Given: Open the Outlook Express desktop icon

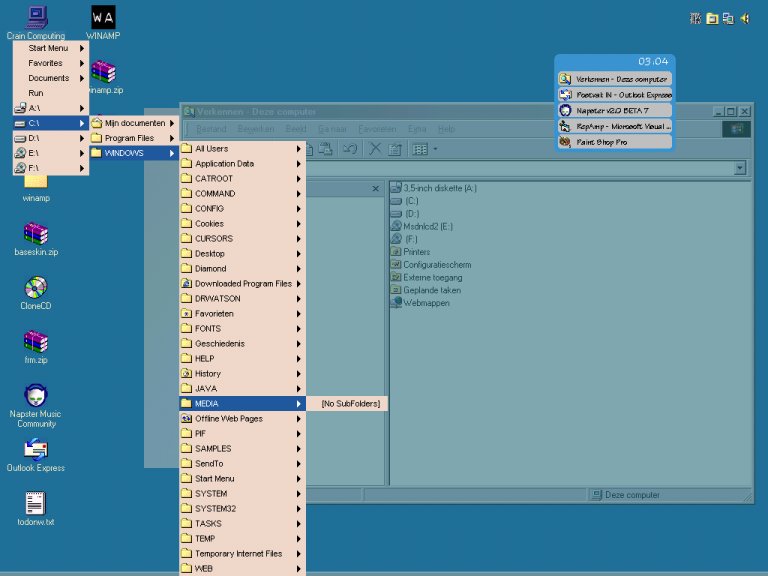Looking at the screenshot, I should tap(36, 450).
